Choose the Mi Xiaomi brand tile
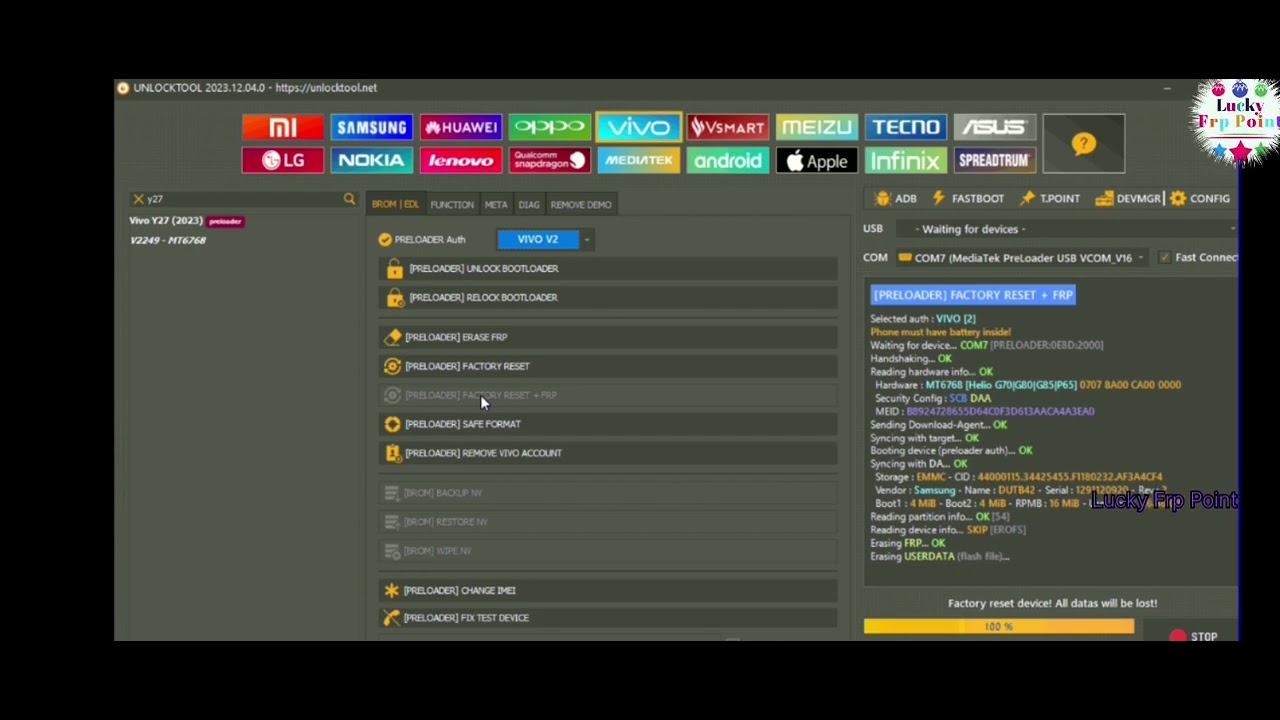Viewport: 1280px width, 720px height. point(282,127)
